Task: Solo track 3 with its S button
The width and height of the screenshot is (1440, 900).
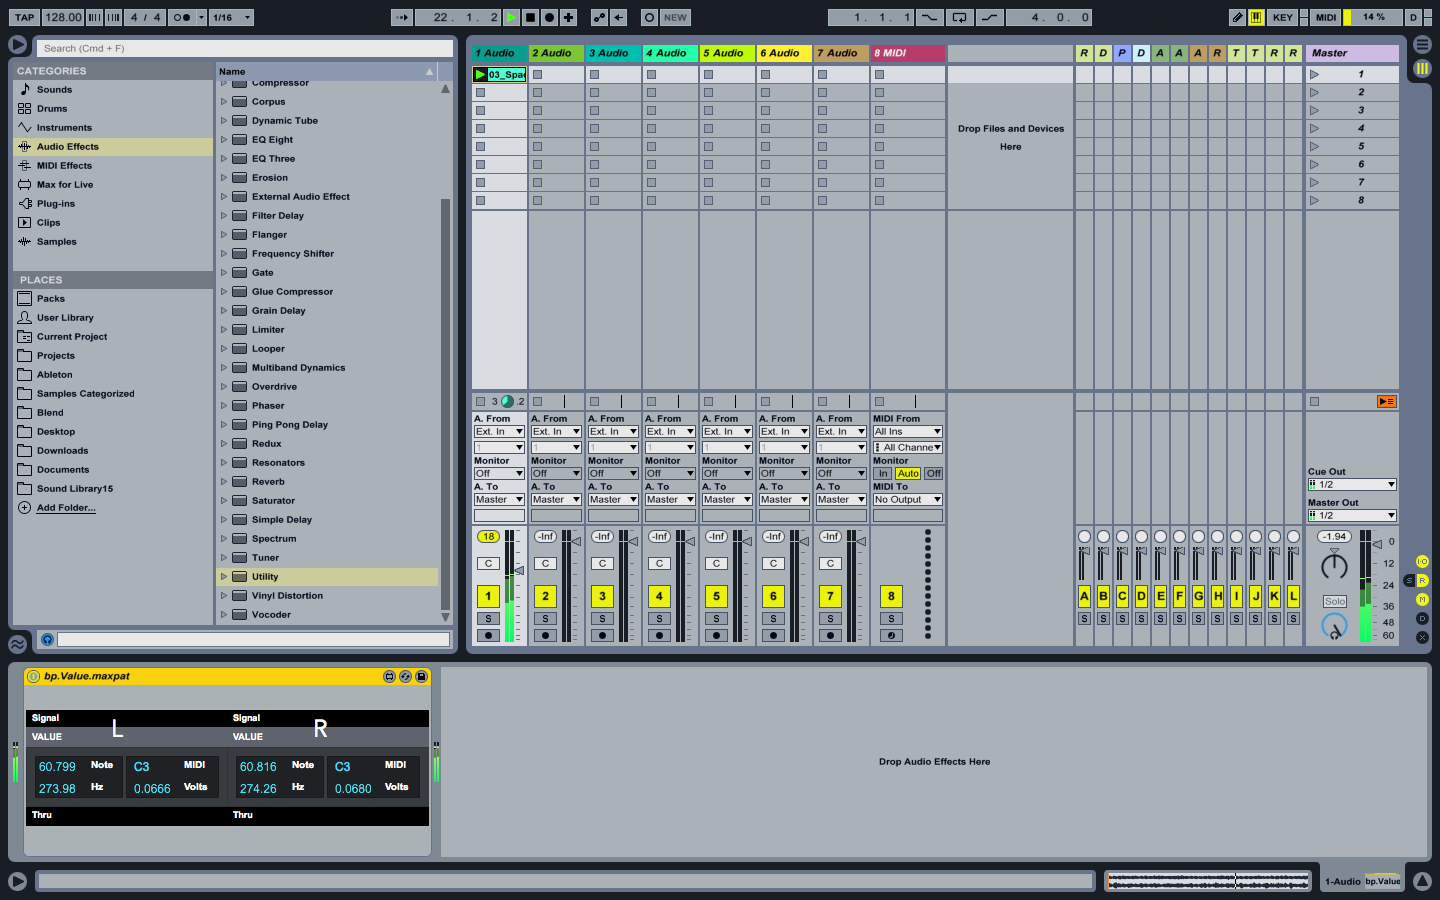Action: pyautogui.click(x=602, y=619)
